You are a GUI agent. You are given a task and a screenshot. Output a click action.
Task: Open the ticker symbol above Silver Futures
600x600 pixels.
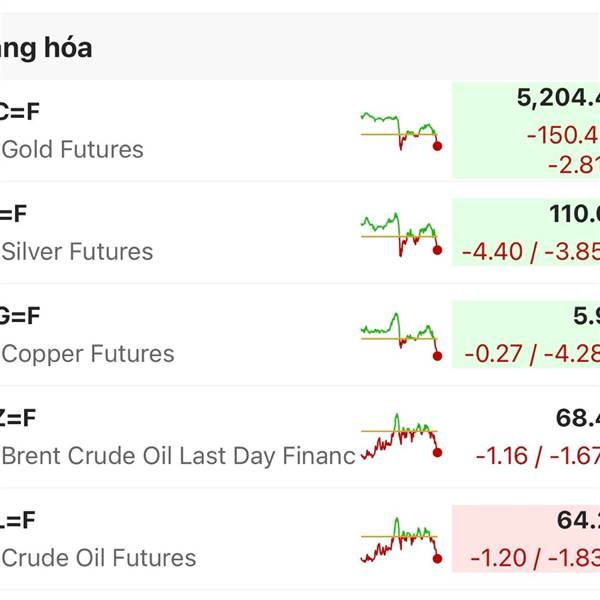coord(14,214)
